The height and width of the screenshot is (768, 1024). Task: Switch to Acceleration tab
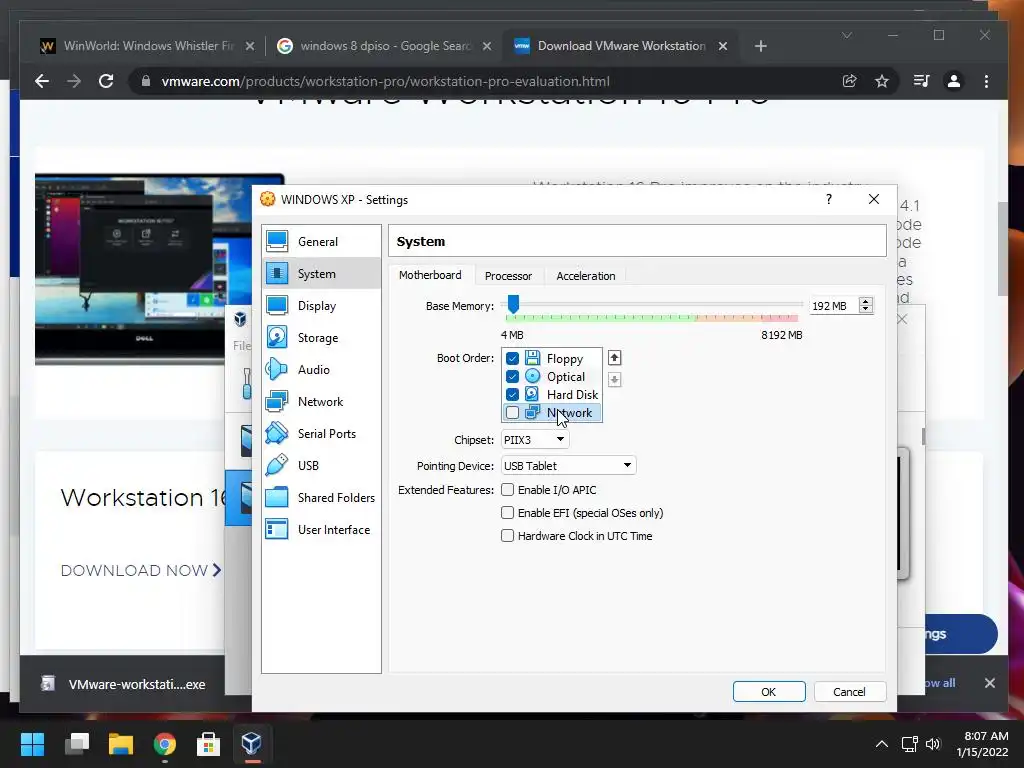pos(586,276)
